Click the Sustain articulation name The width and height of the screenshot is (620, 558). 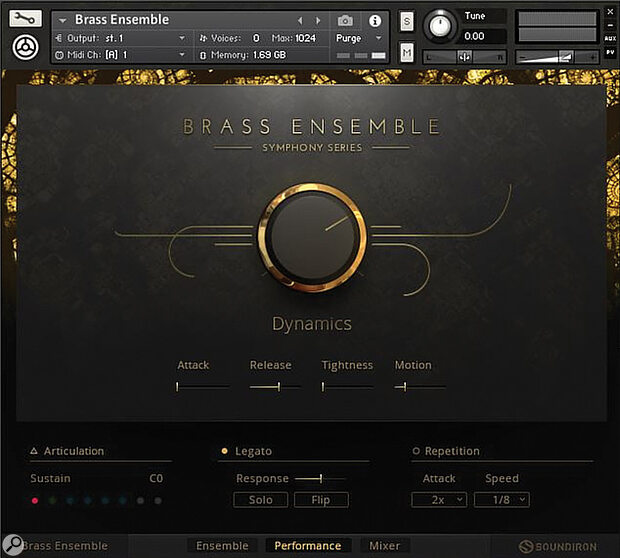click(x=50, y=479)
